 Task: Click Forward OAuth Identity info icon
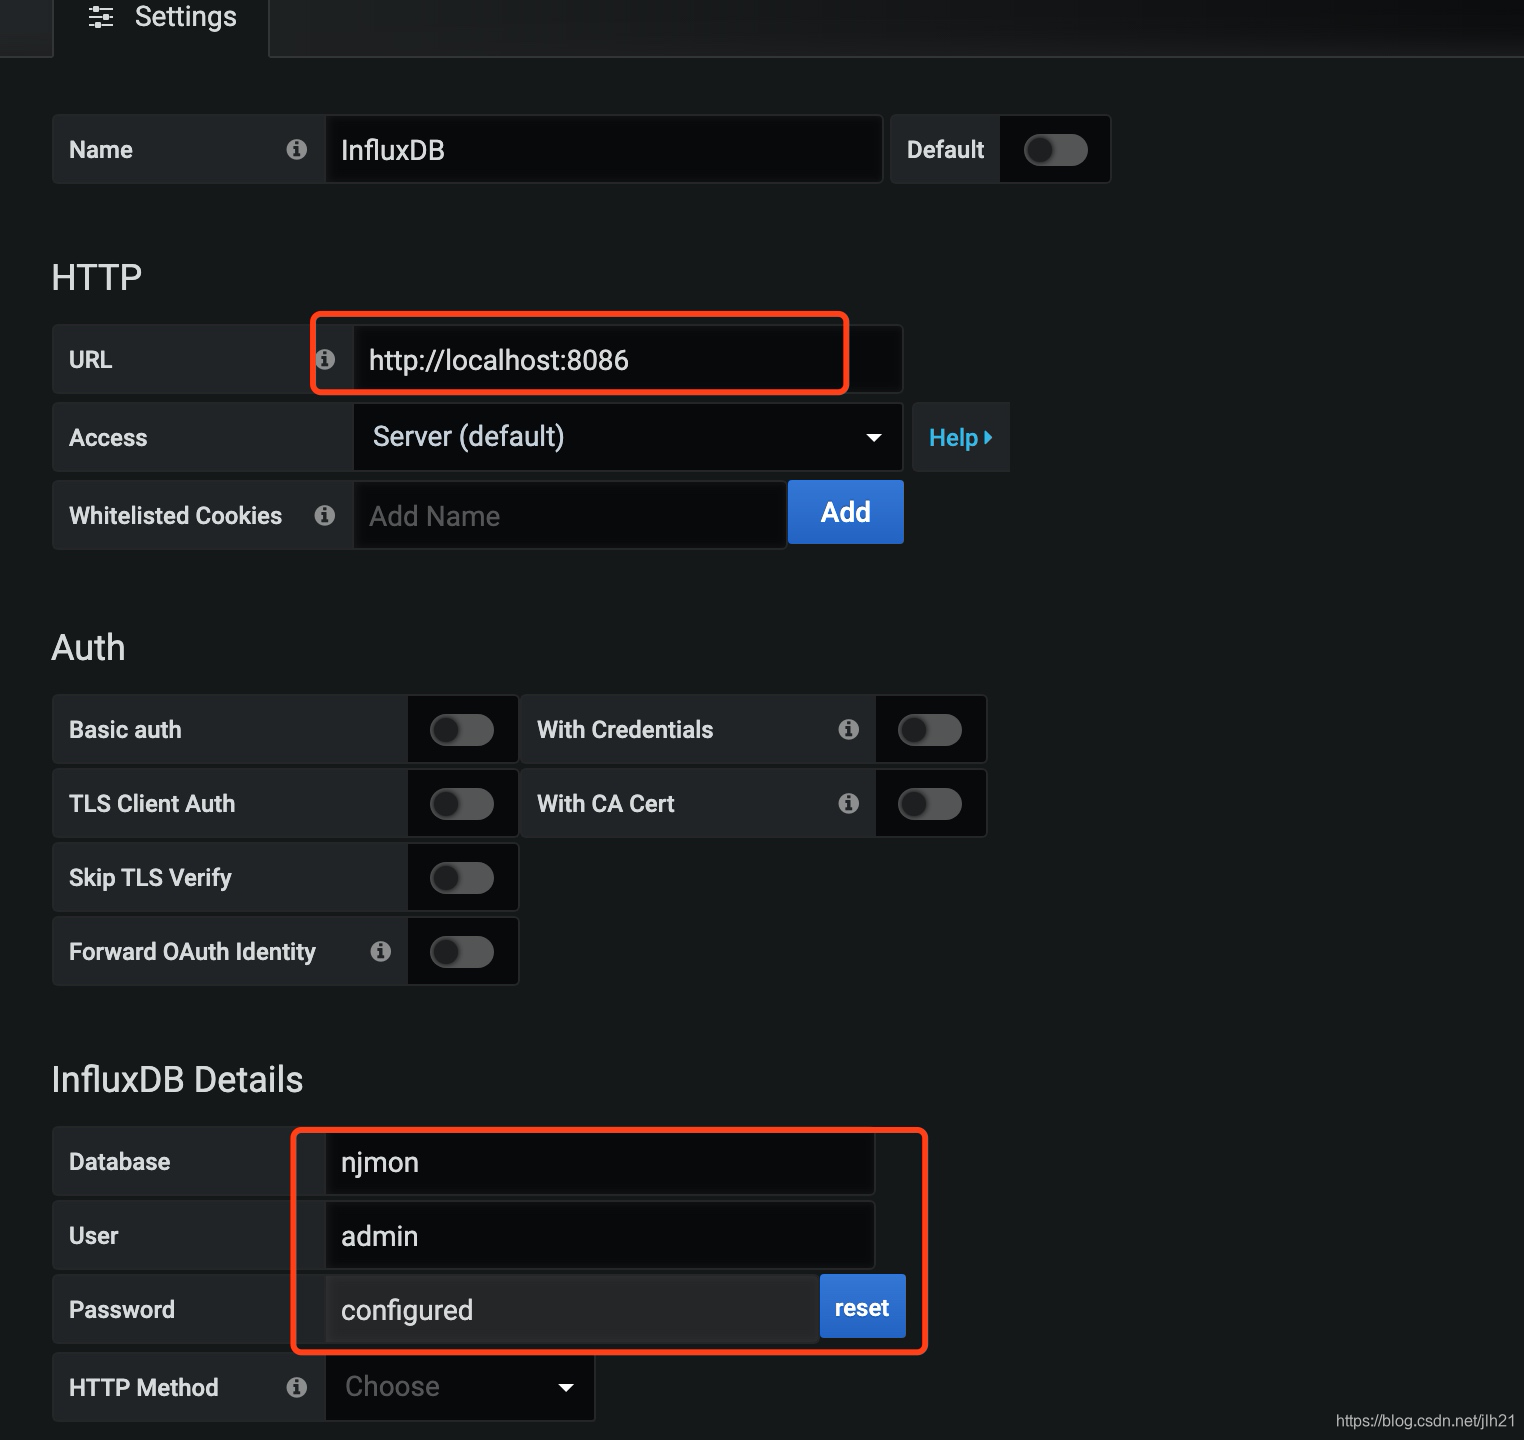pos(380,951)
